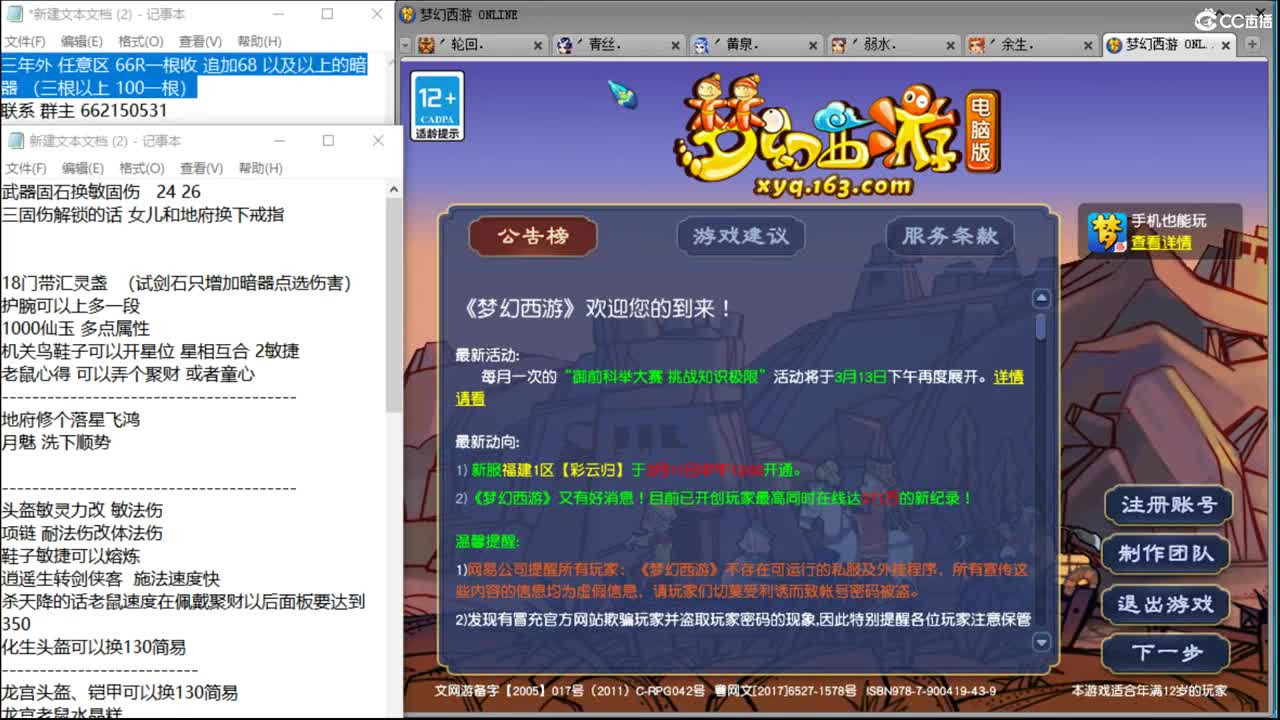
Task: Open 编辑(E) menu in upper Notepad
Action: coord(81,41)
